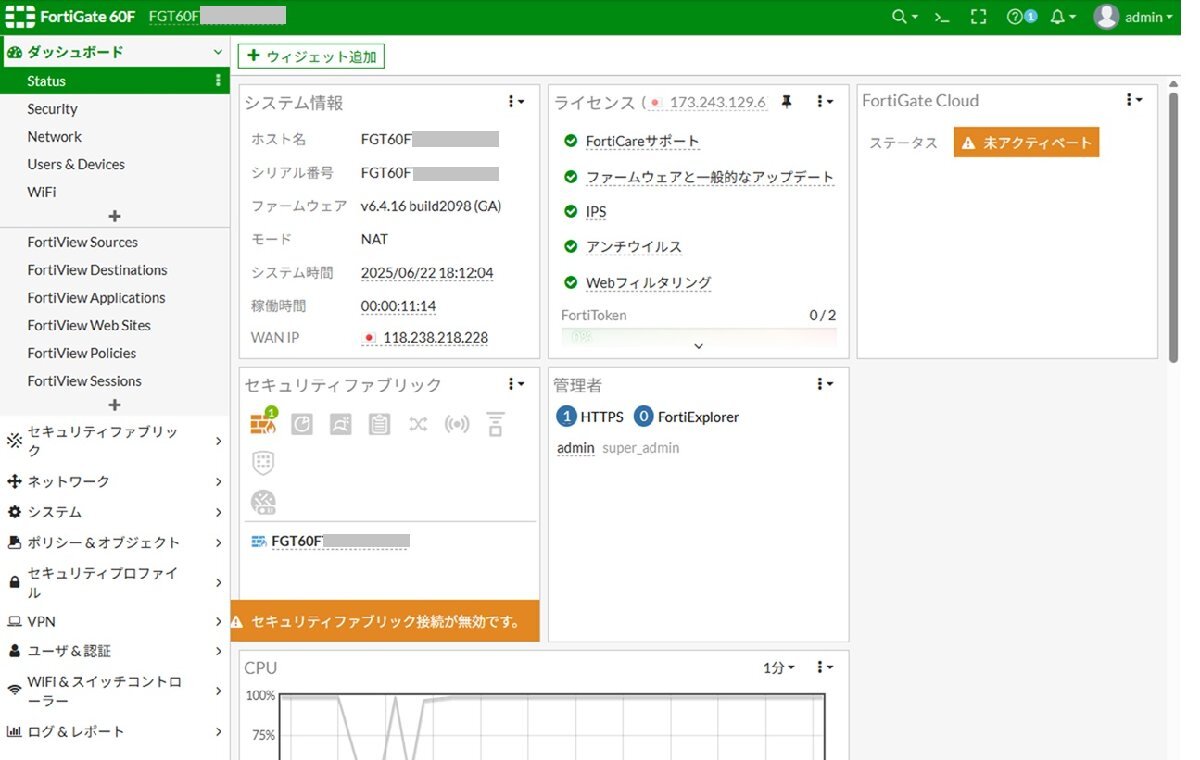Open the Security dashboard

pyautogui.click(x=52, y=109)
